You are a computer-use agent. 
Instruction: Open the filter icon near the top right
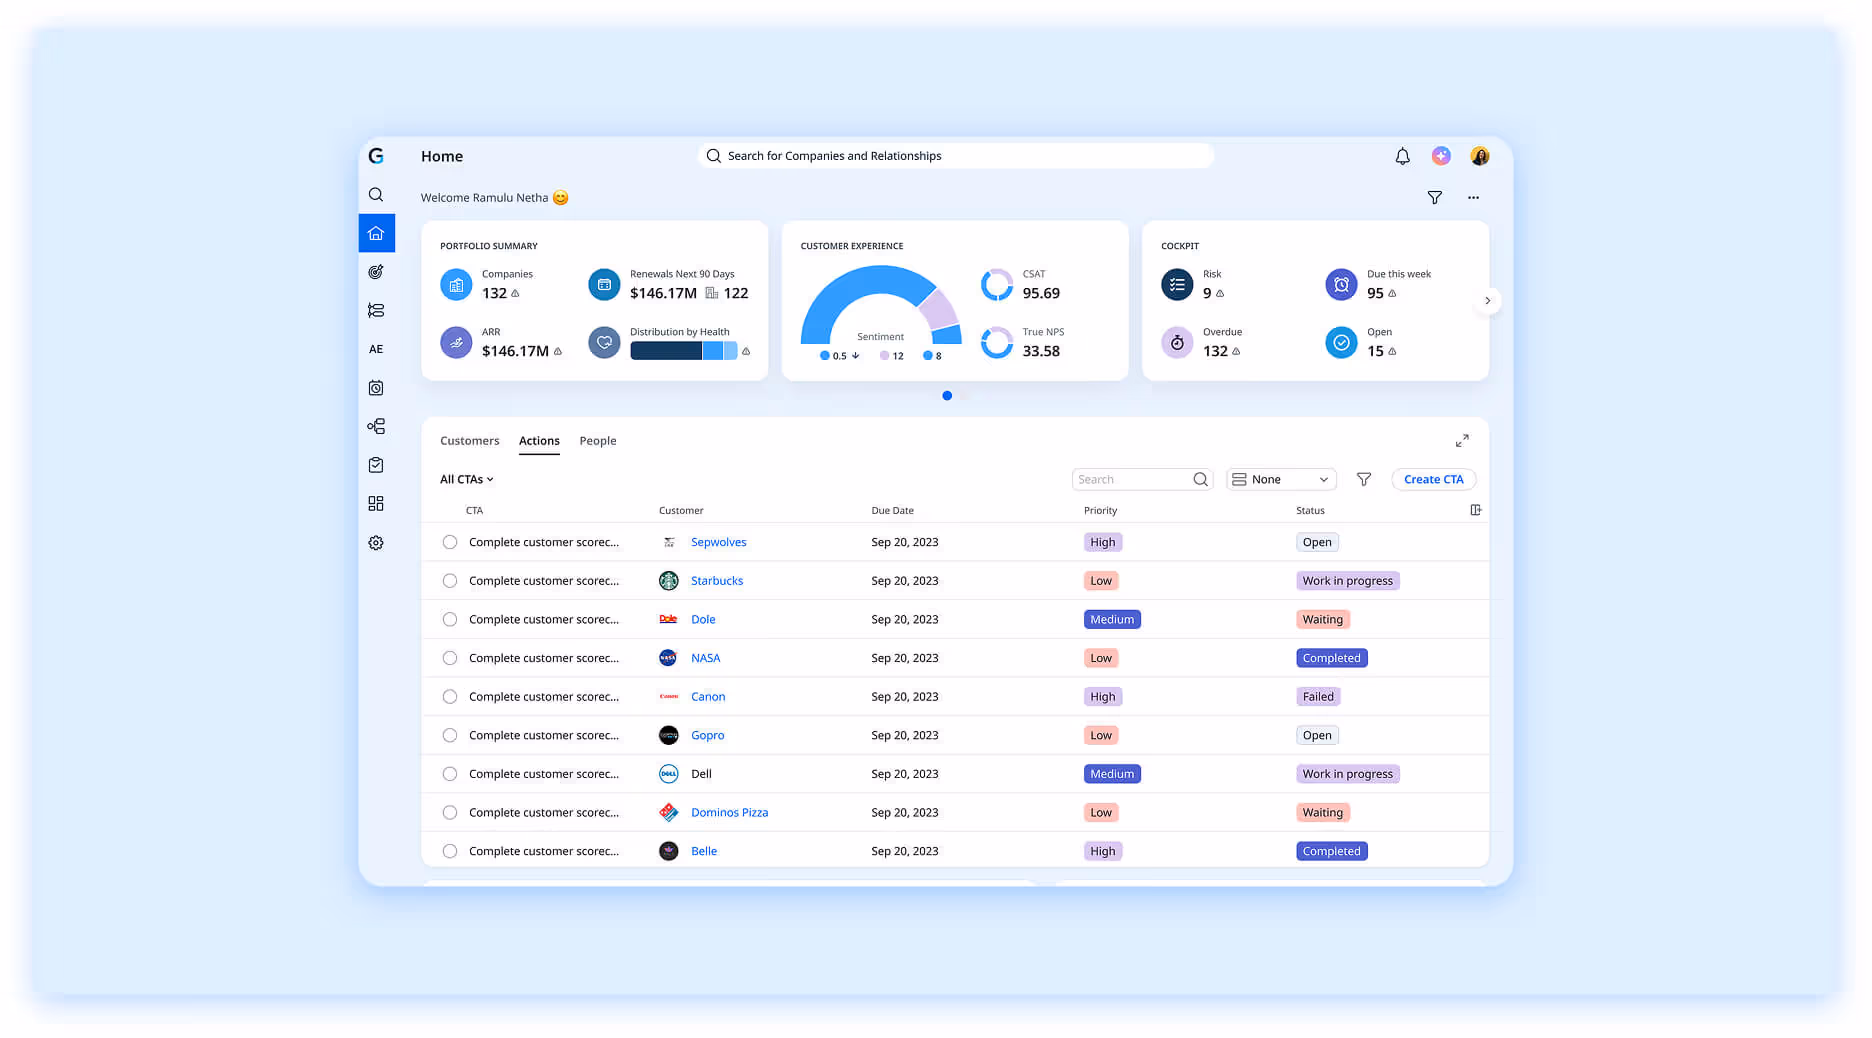pyautogui.click(x=1435, y=197)
